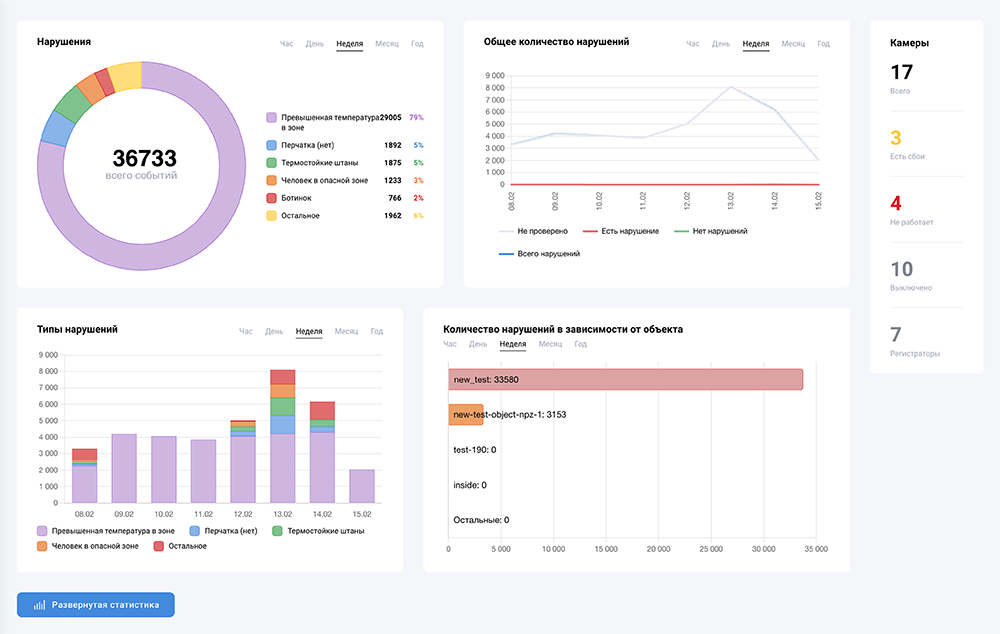Toggle Термостойкие штаны in bar chart legend

click(319, 531)
